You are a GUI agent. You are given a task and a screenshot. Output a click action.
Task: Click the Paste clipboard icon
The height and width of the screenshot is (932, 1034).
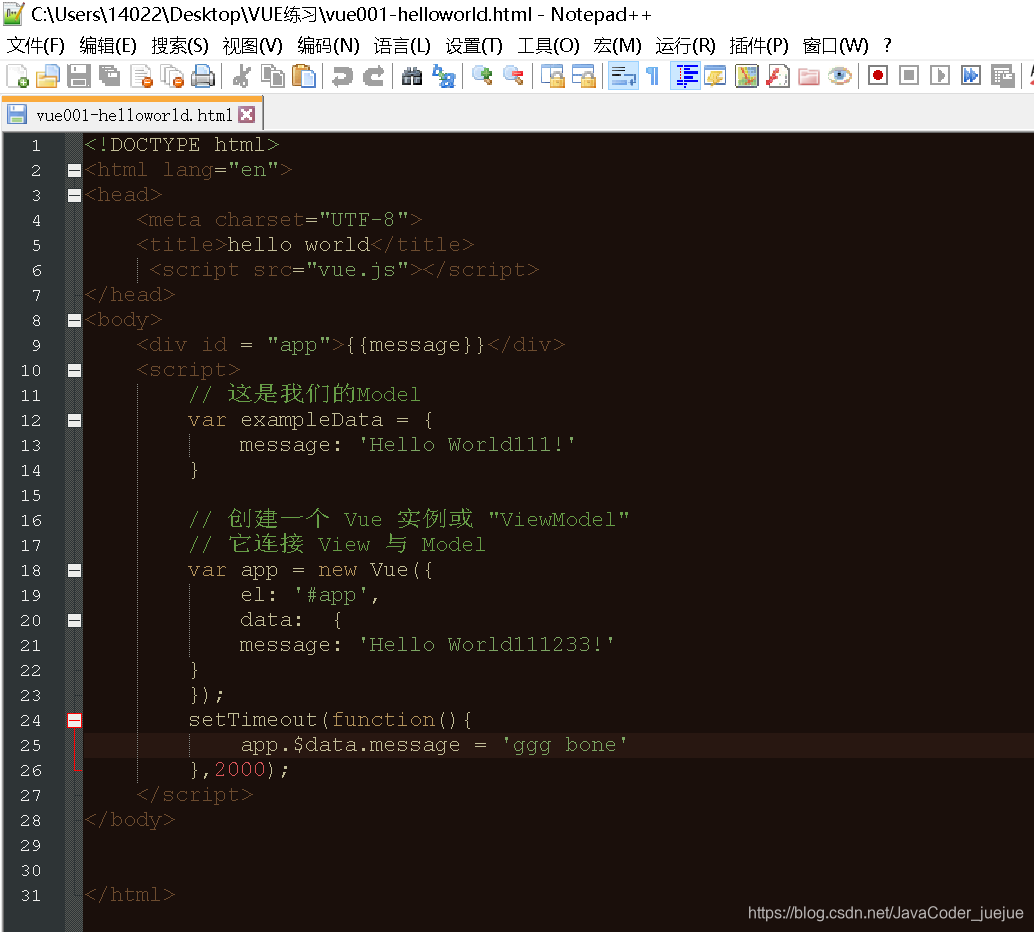click(303, 76)
